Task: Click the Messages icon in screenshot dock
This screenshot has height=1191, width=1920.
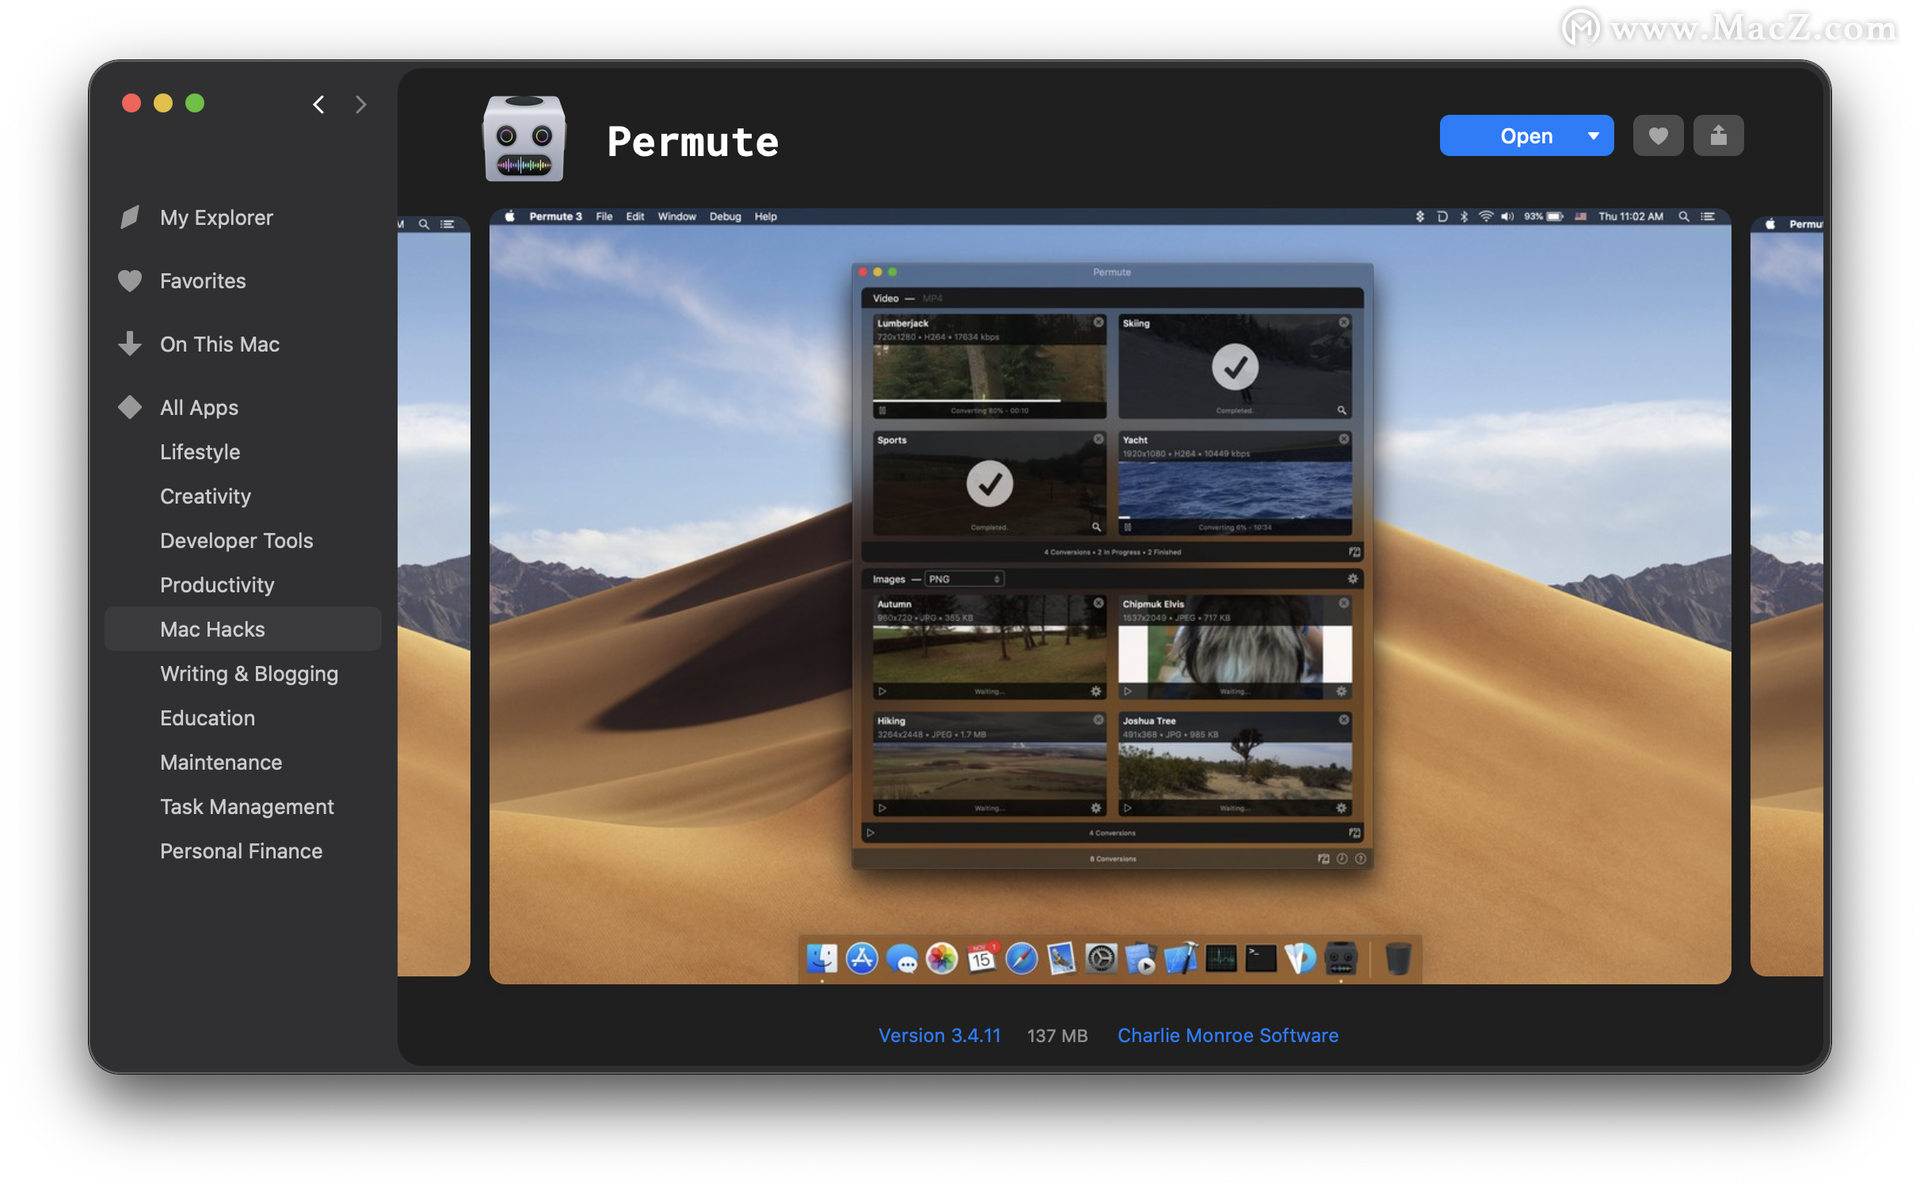Action: (902, 958)
